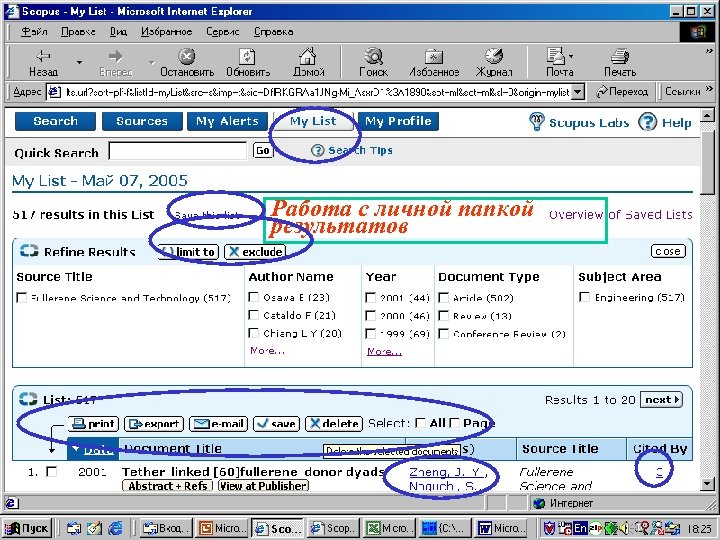The width and height of the screenshot is (720, 540).
Task: Click the print button in list toolbar
Action: click(x=93, y=423)
